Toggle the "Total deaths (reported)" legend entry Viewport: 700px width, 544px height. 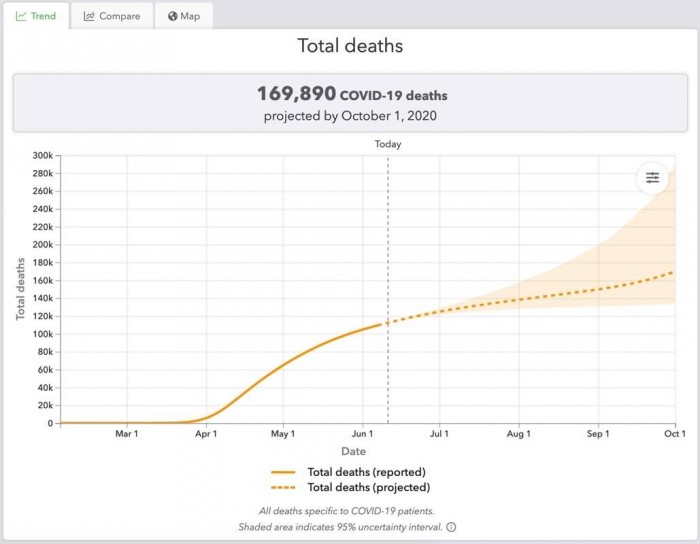(366, 472)
